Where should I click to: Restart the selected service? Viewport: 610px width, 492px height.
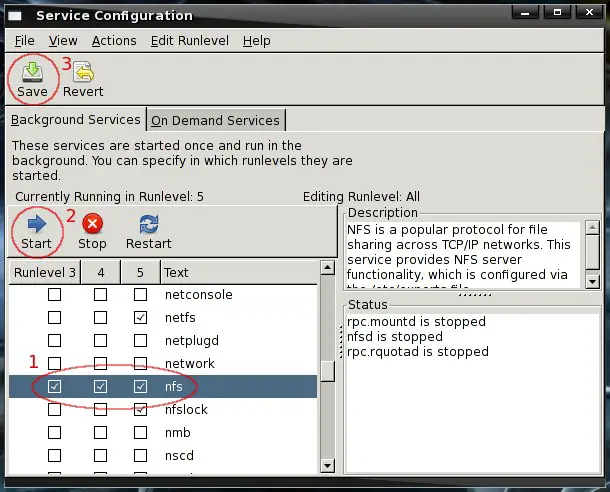pos(148,231)
